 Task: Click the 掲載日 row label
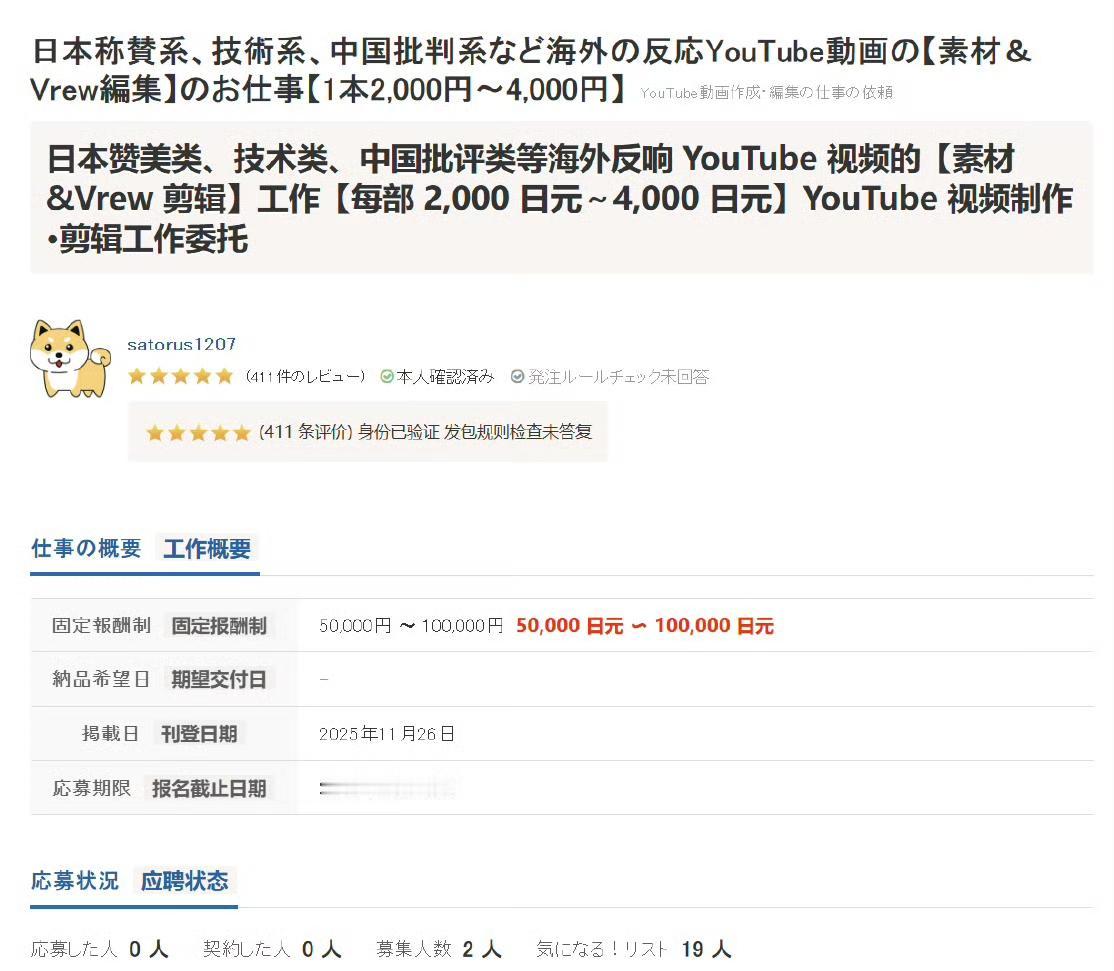pos(110,733)
